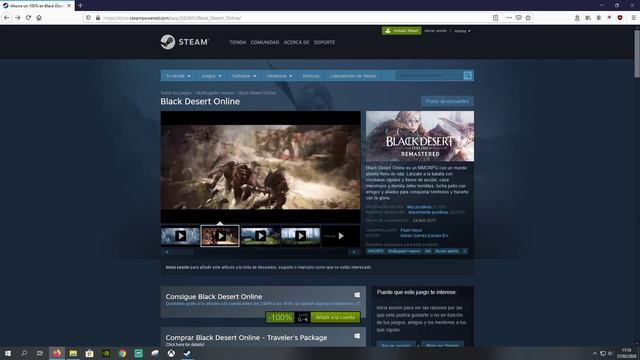Screen dimensions: 640x360
Task: Click Steam icon in taskbar
Action: [x=187, y=353]
